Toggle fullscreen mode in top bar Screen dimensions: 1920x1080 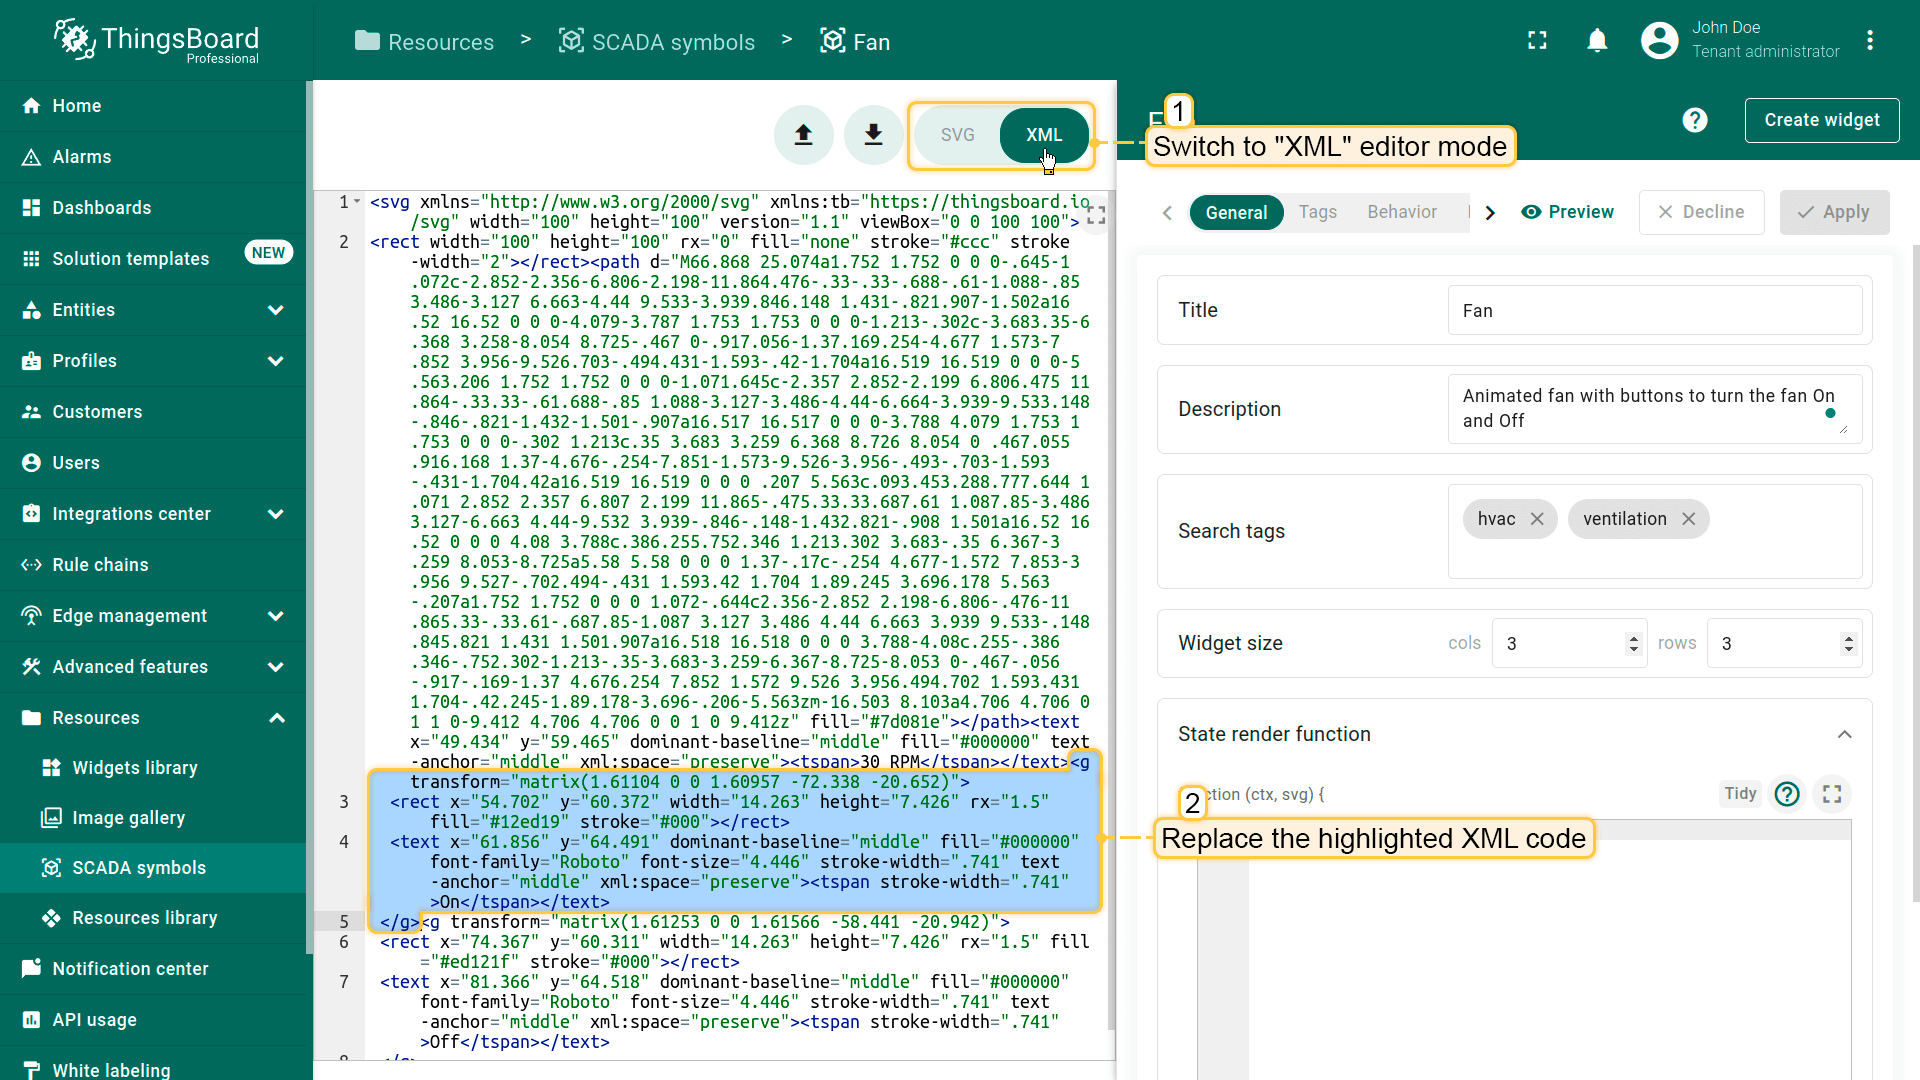(x=1537, y=41)
